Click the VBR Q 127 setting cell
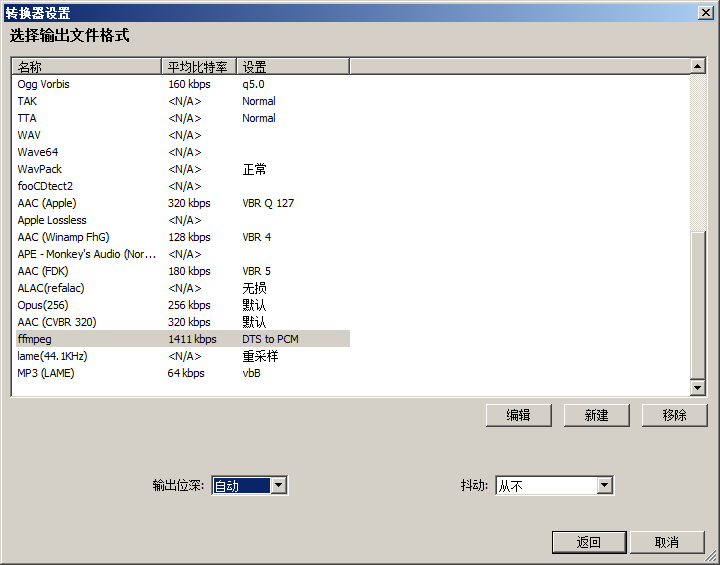Image resolution: width=720 pixels, height=565 pixels. click(x=268, y=203)
